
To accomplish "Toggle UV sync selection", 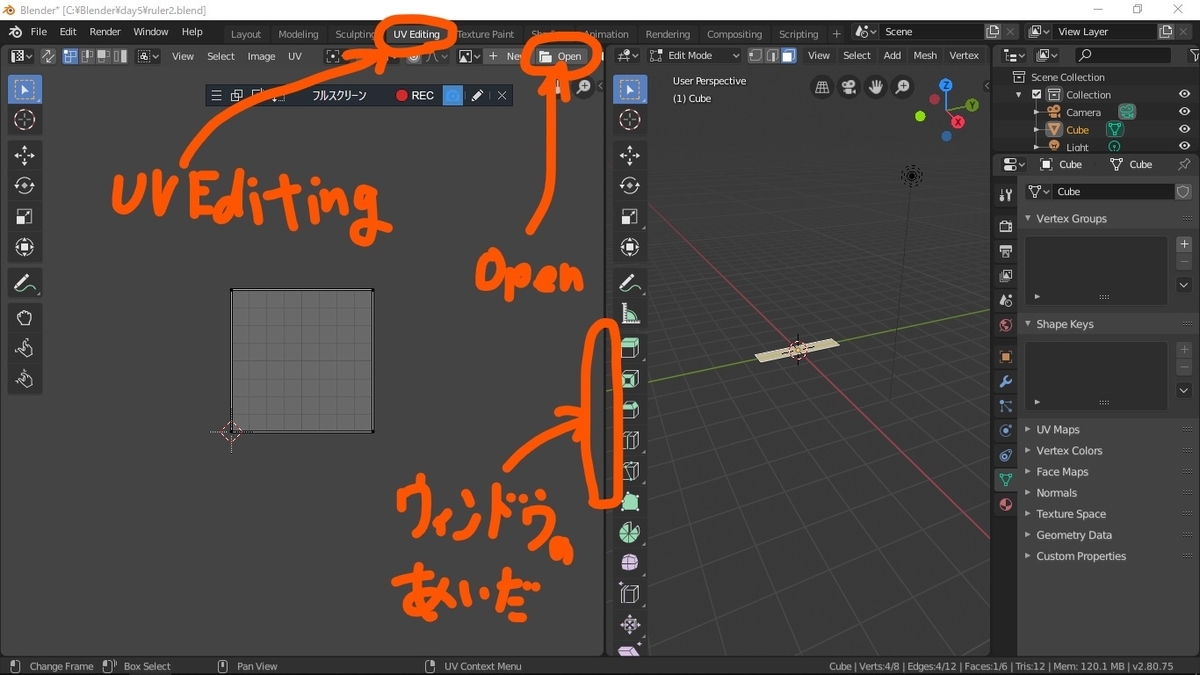I will [47, 57].
